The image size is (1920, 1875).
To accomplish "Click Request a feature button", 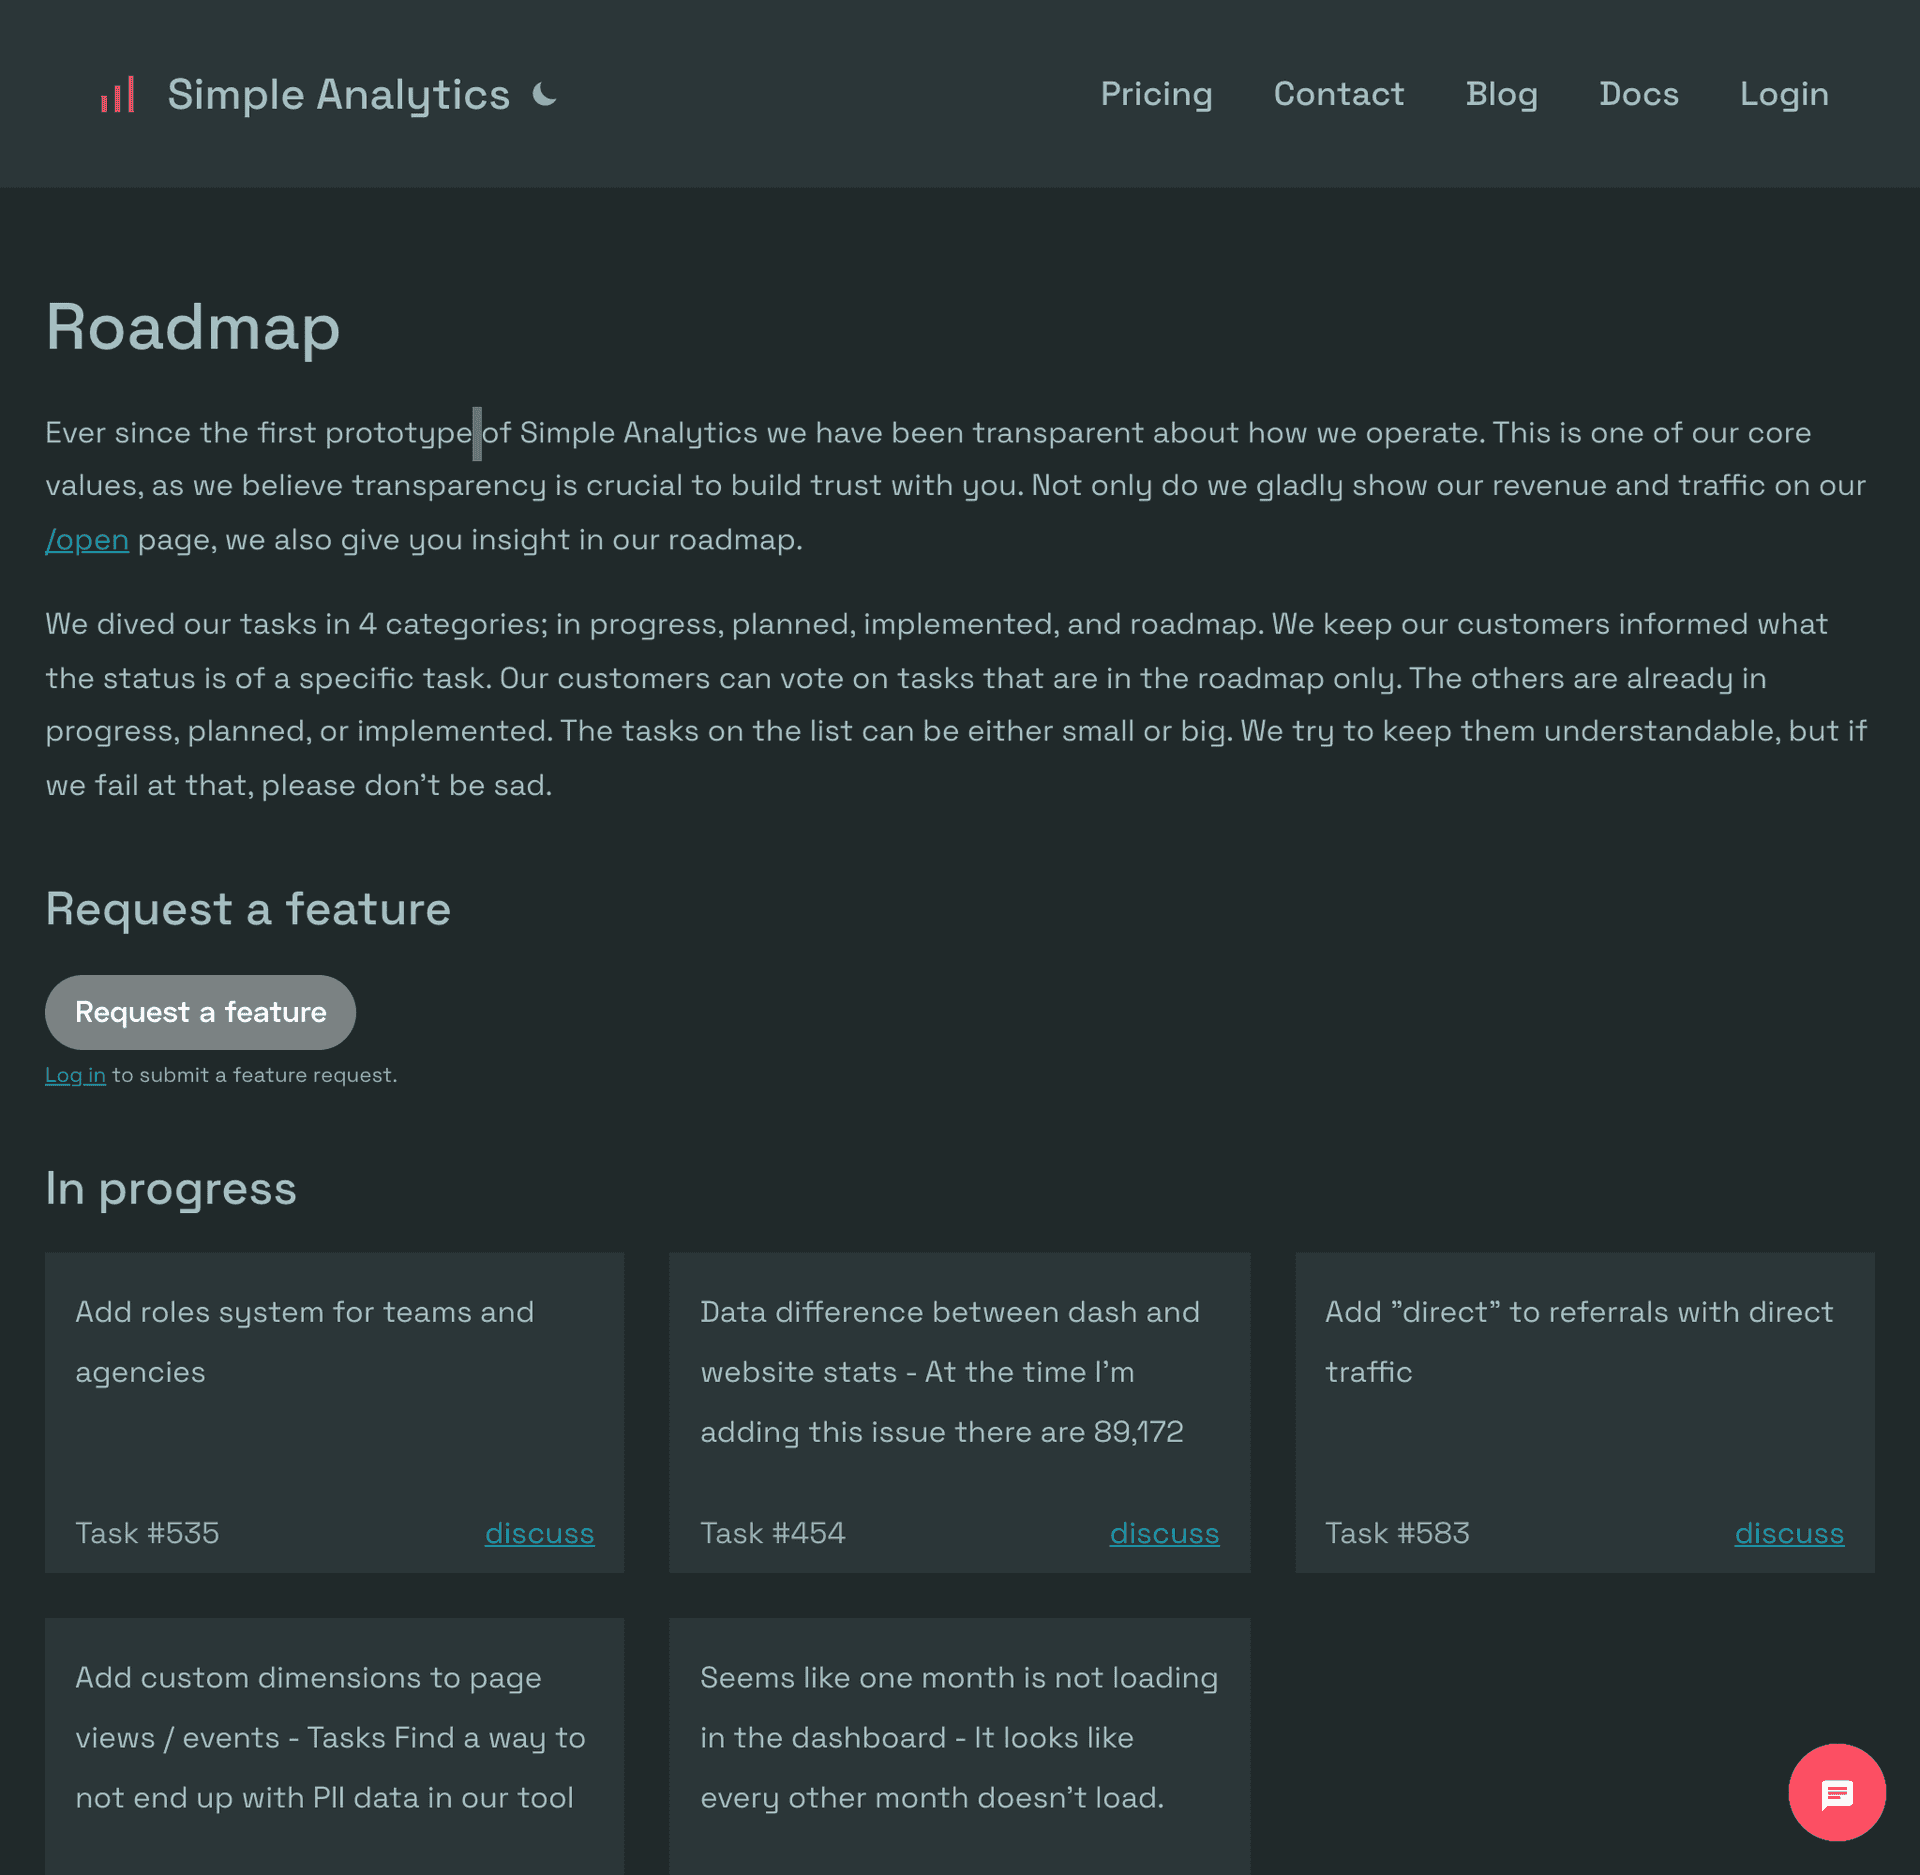I will [199, 1011].
